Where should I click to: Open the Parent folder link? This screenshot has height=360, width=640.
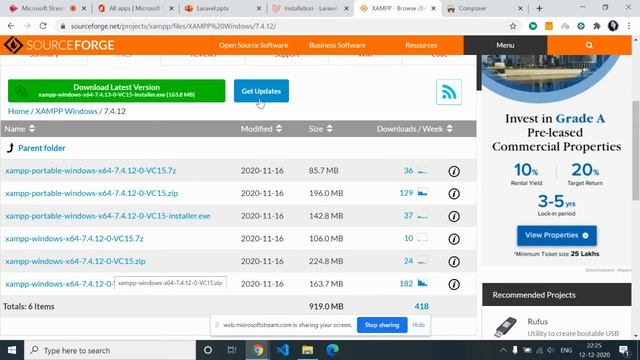pyautogui.click(x=42, y=148)
